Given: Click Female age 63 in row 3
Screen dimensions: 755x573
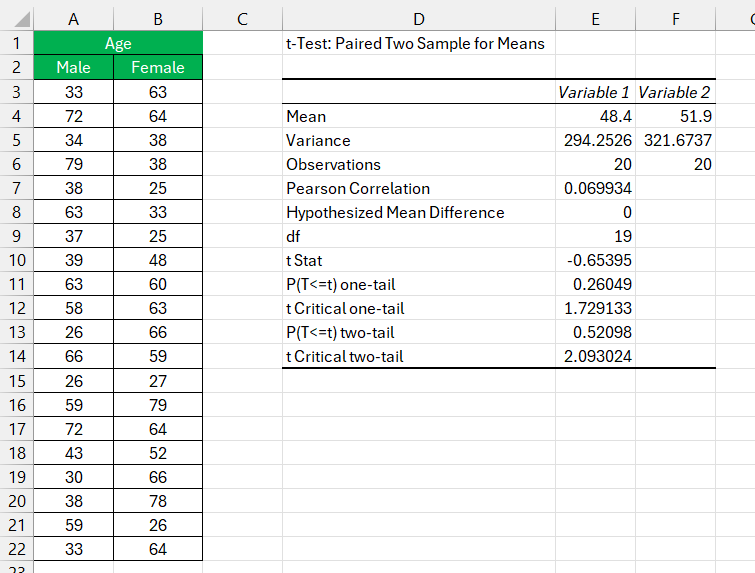Looking at the screenshot, I should tap(158, 91).
